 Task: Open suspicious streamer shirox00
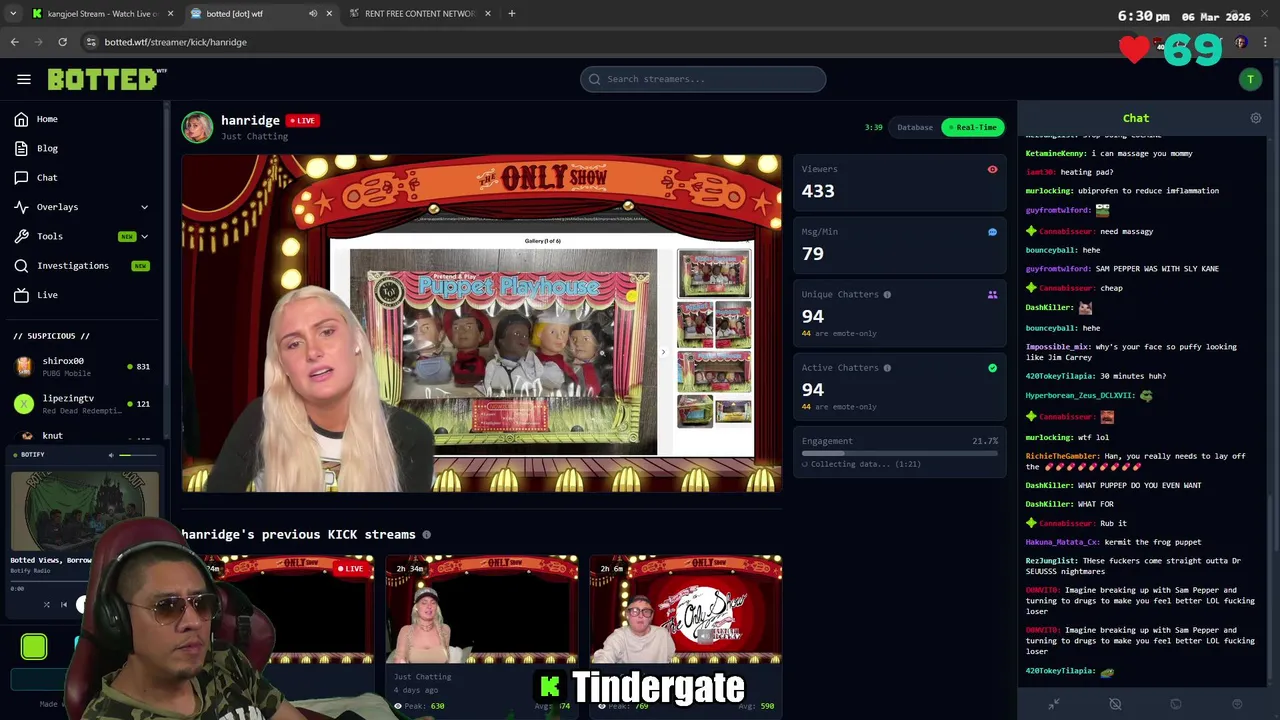coord(82,366)
